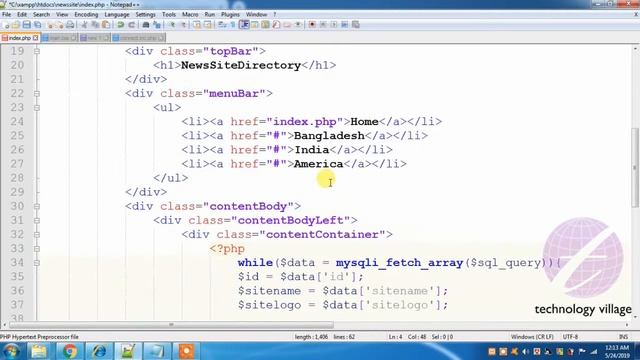Open the Function List icon
Screen dimensions: 640x360
[276, 25]
